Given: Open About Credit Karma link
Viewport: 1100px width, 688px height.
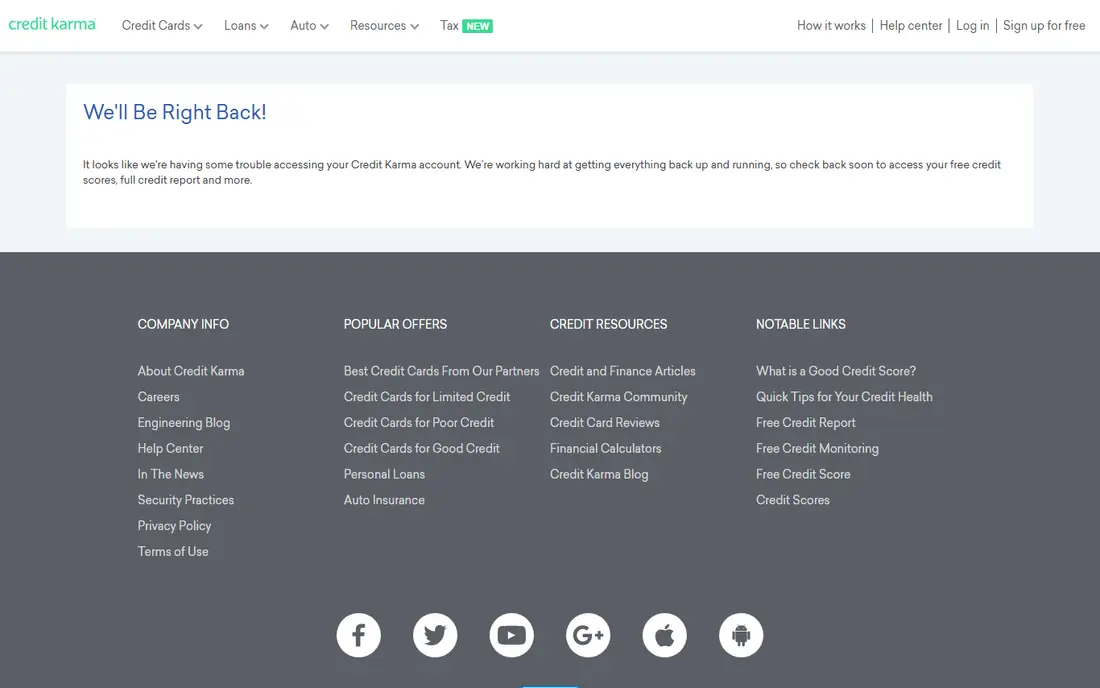Looking at the screenshot, I should tap(191, 371).
